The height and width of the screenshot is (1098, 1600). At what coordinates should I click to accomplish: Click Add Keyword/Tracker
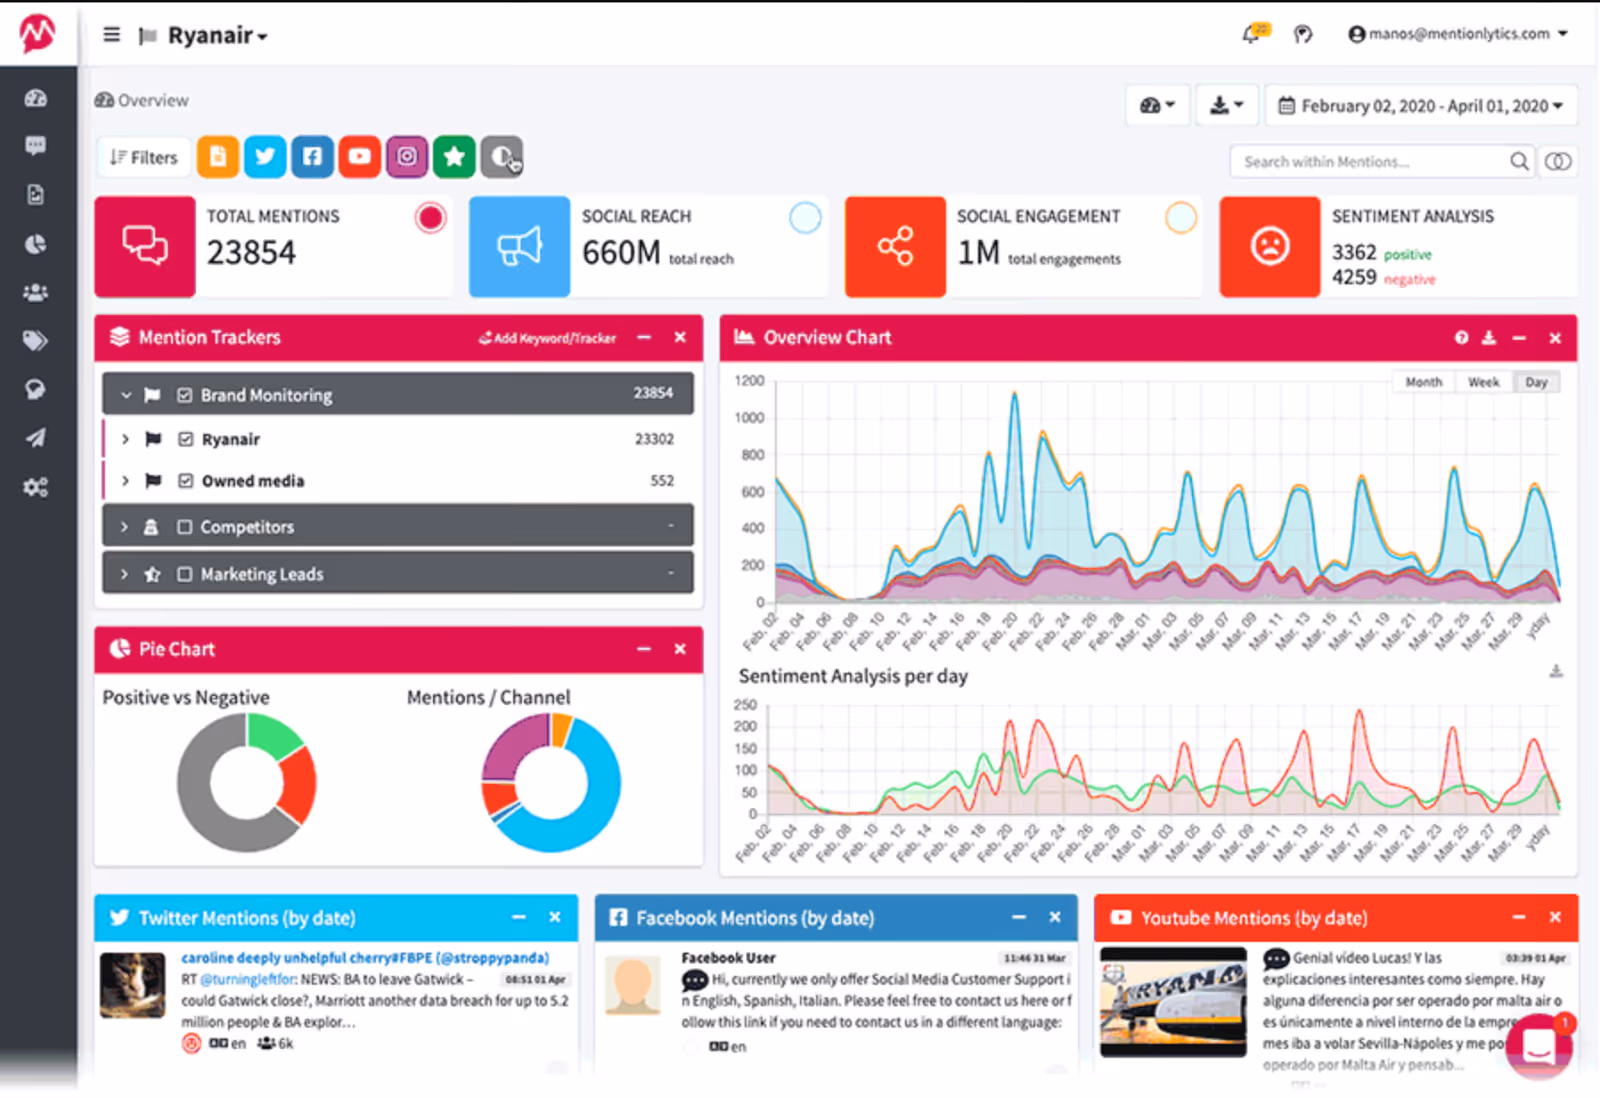click(x=547, y=338)
